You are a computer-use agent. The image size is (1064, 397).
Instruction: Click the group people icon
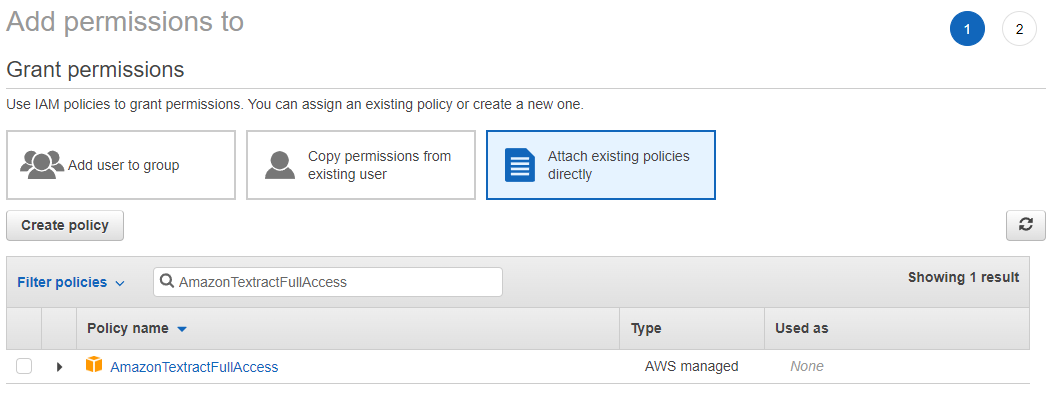(42, 165)
